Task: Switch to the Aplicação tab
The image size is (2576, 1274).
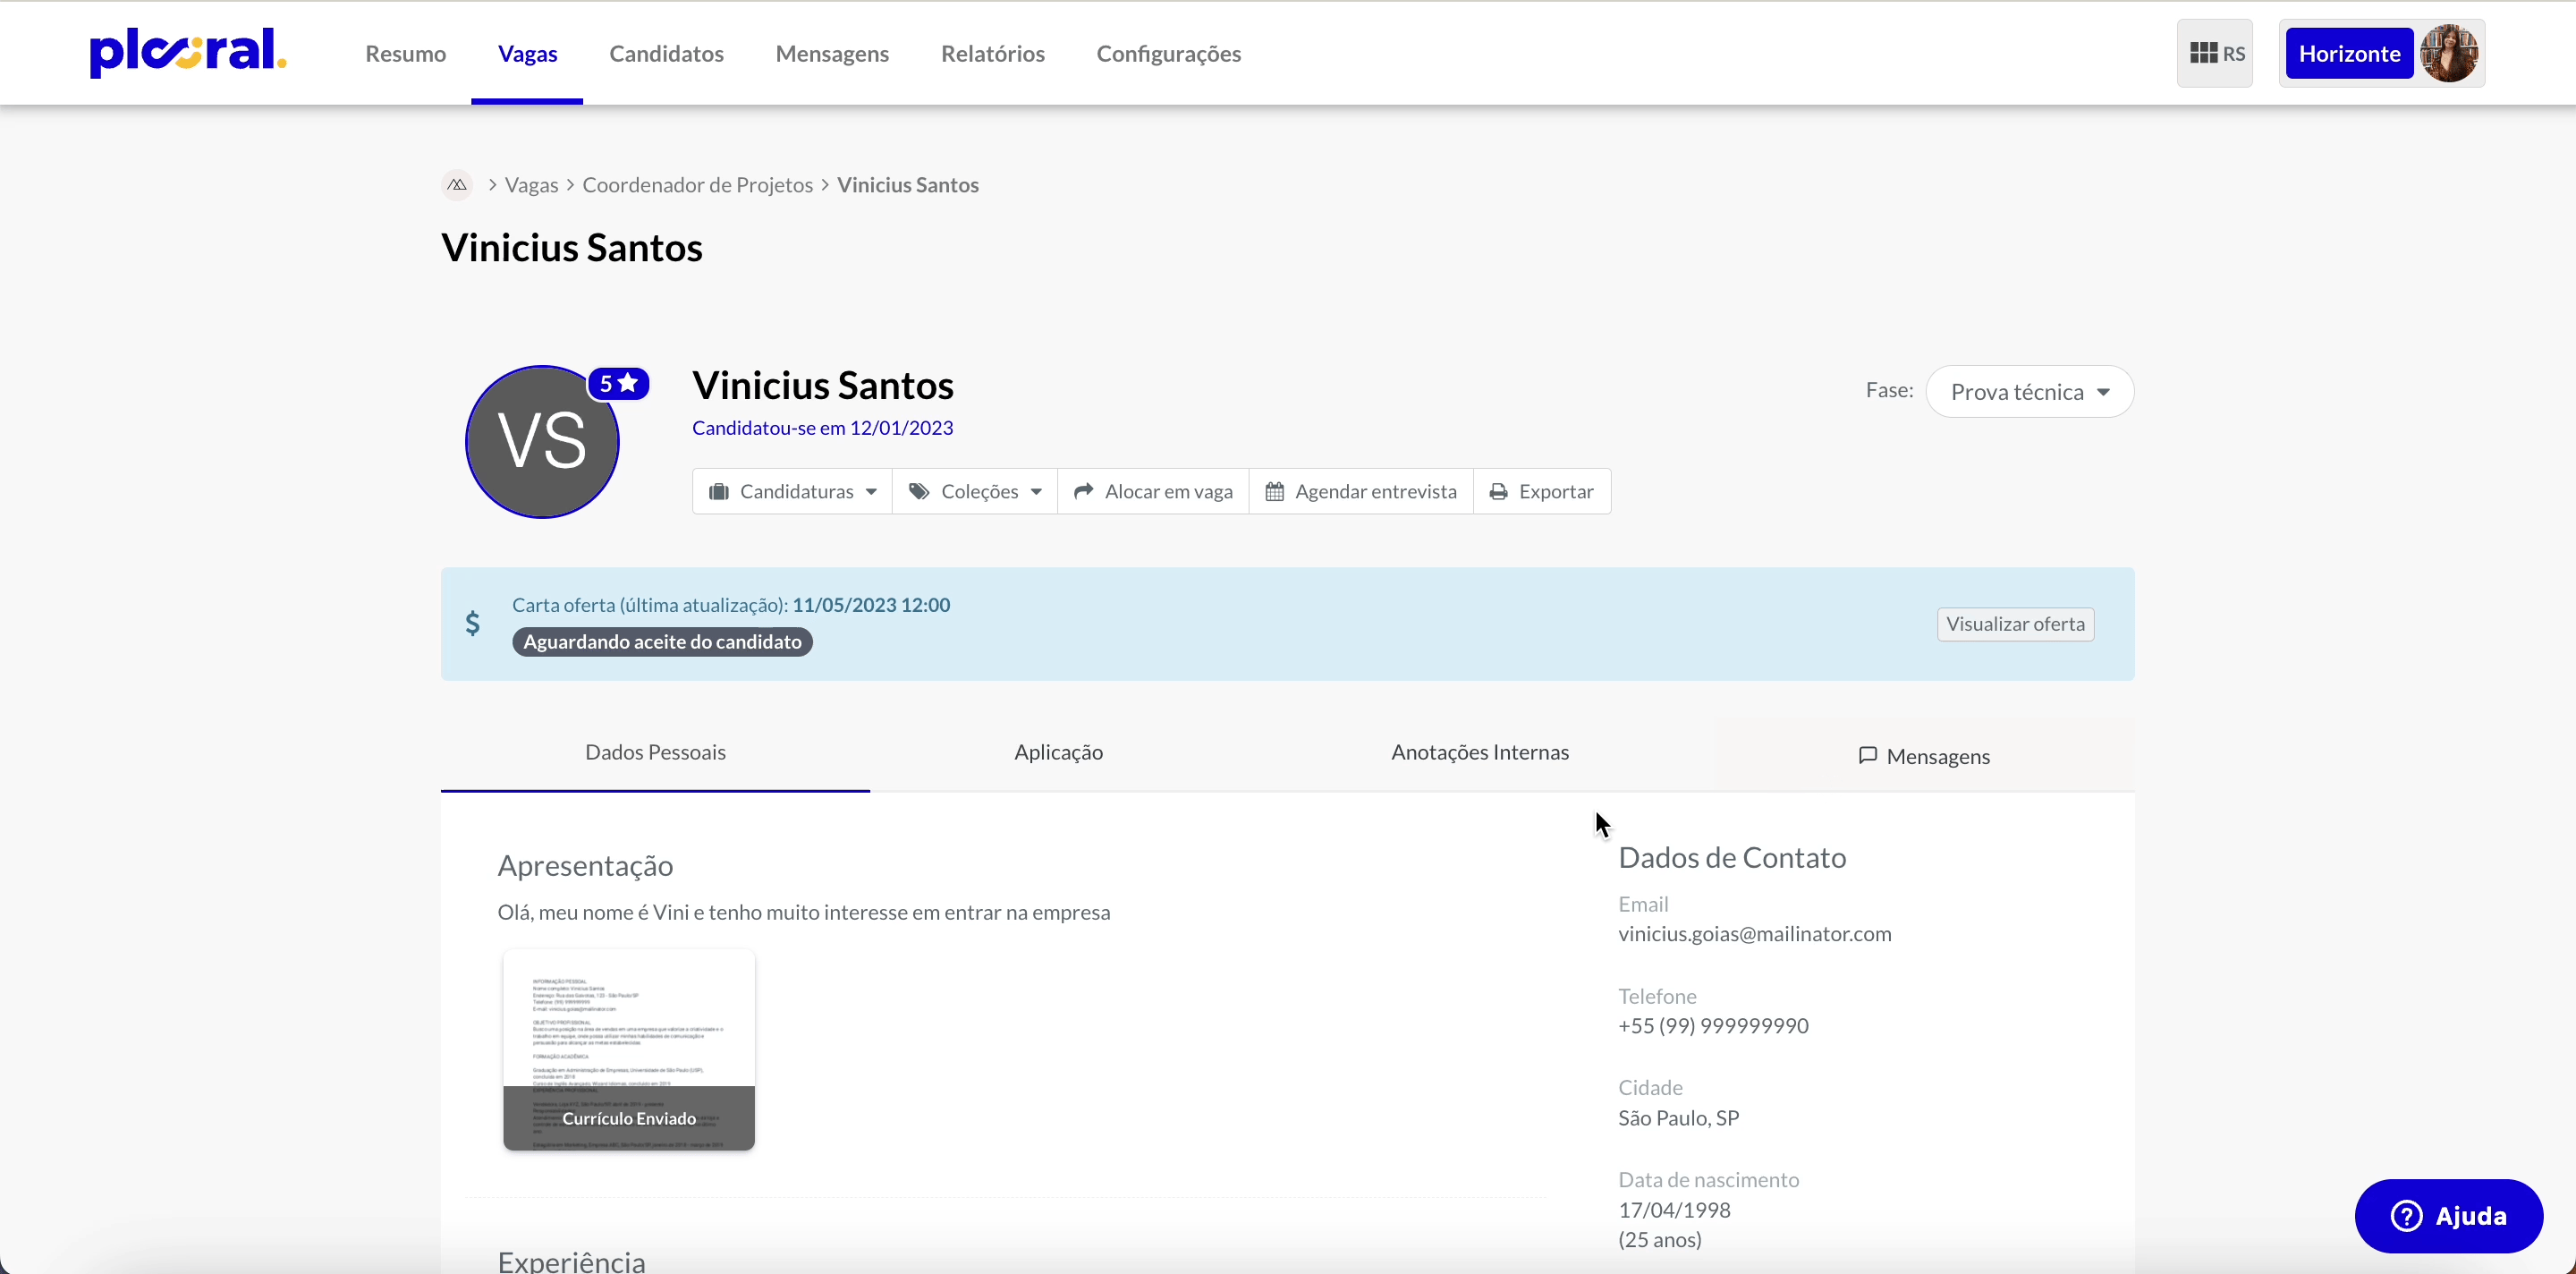Action: click(x=1058, y=753)
